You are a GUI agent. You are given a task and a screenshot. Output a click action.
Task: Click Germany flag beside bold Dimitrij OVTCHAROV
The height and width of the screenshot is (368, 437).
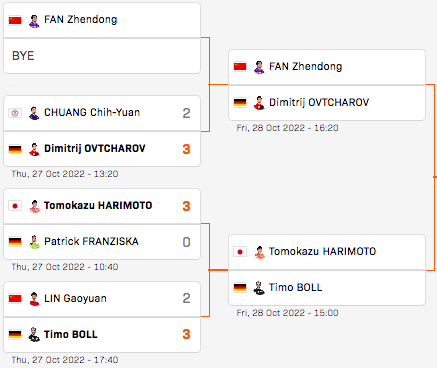coord(15,149)
